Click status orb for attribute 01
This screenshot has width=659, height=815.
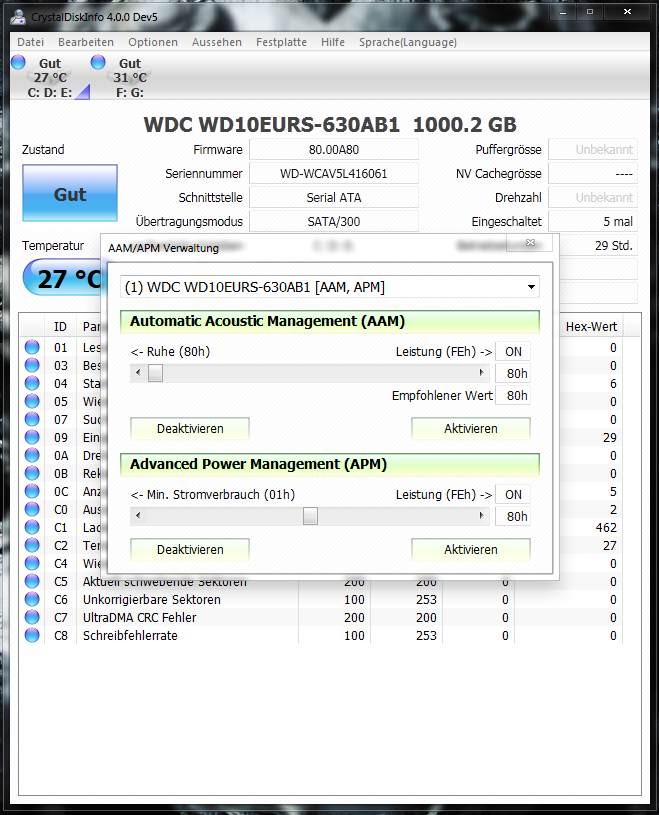pyautogui.click(x=32, y=347)
